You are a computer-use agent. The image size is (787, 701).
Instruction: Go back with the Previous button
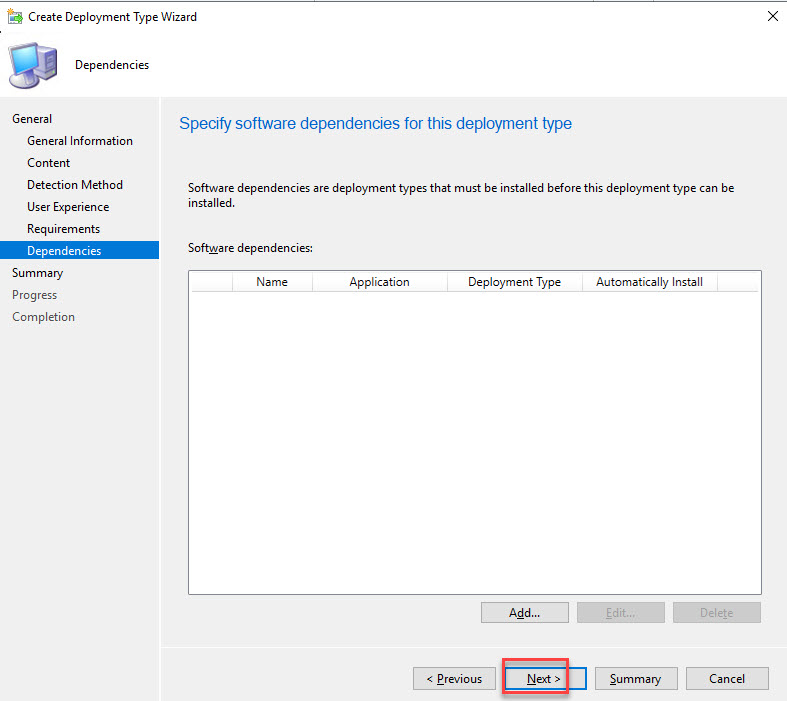454,679
